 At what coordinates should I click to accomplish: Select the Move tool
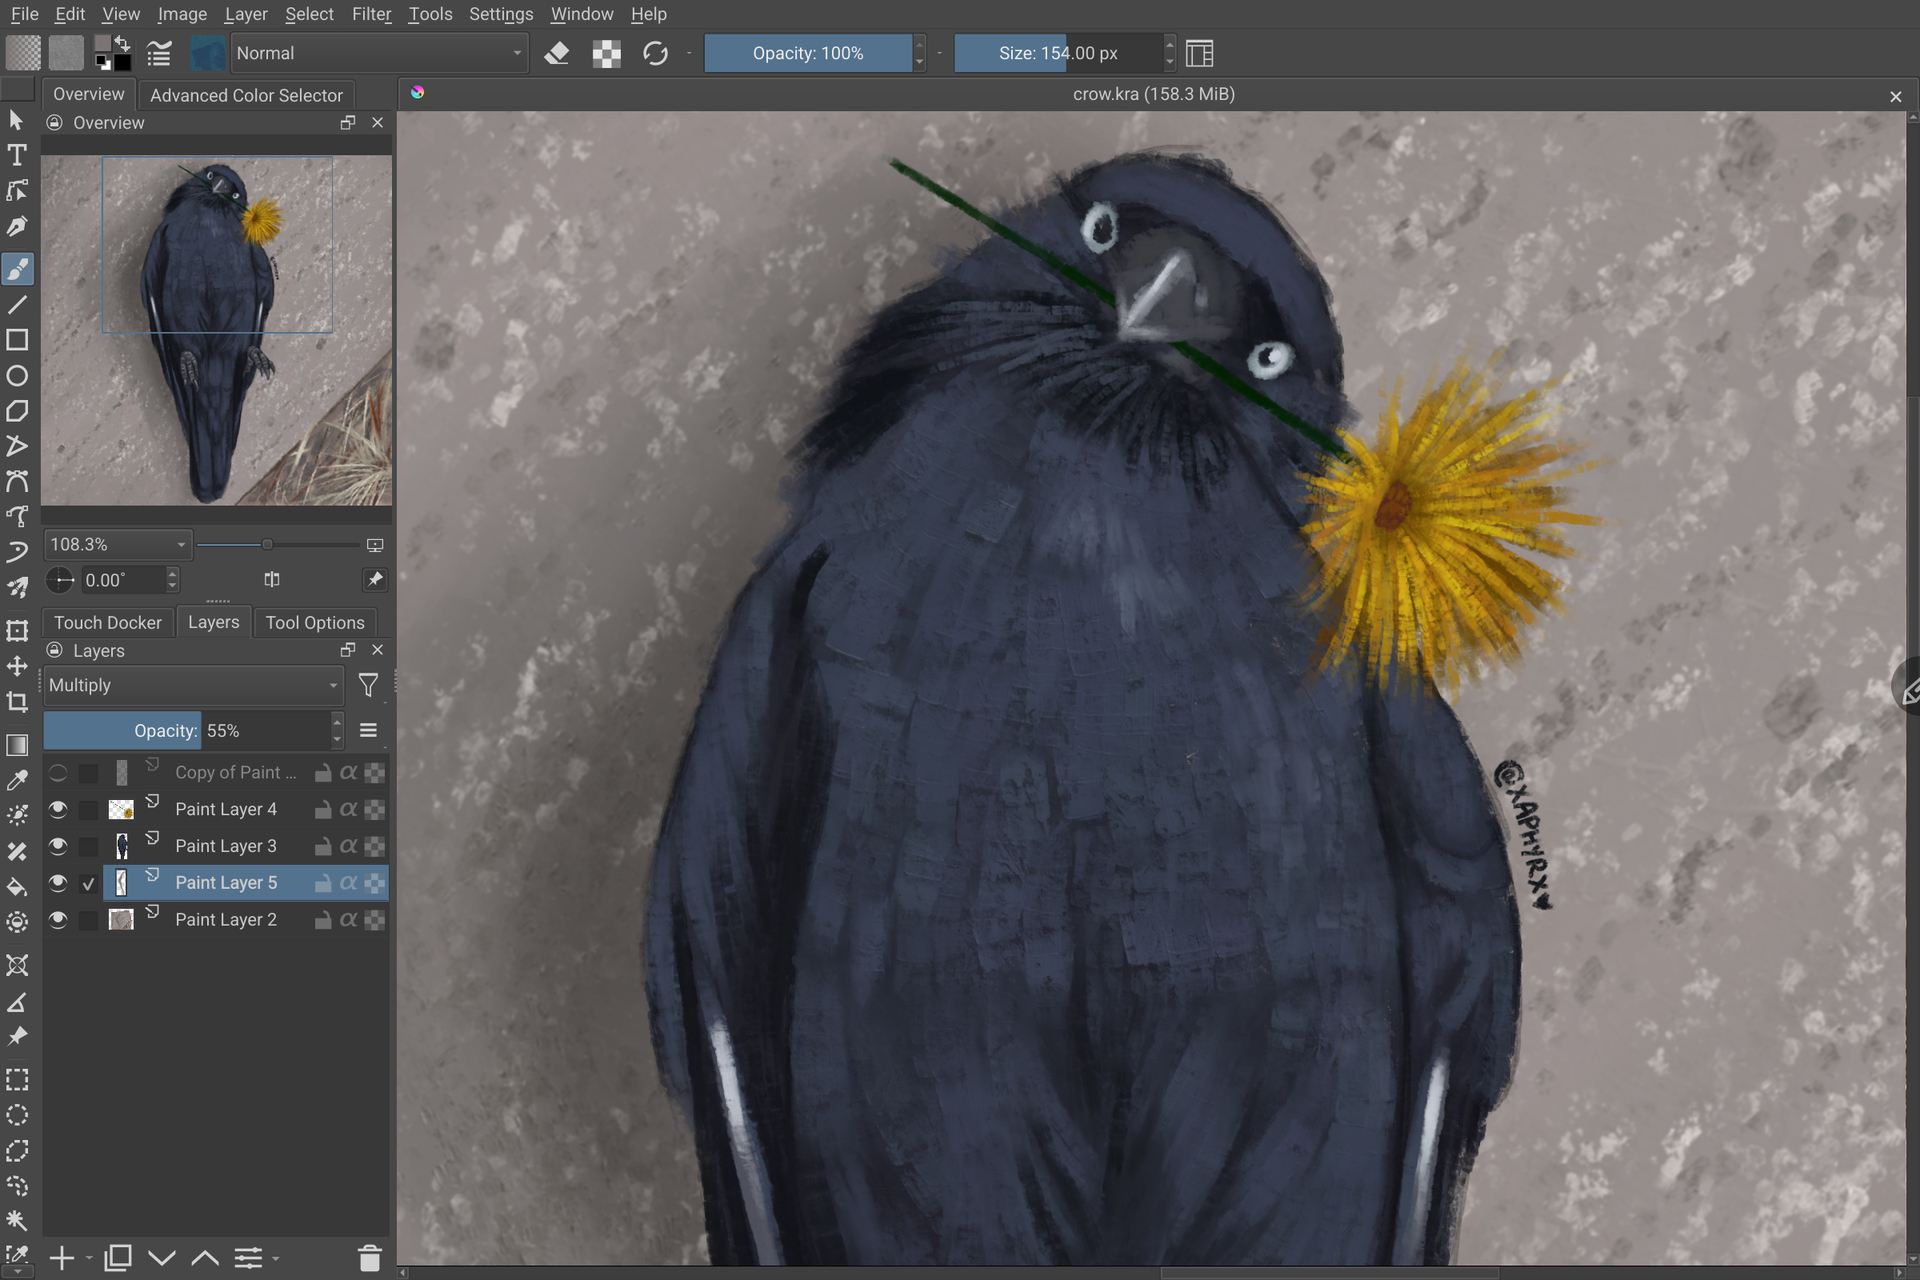point(17,666)
